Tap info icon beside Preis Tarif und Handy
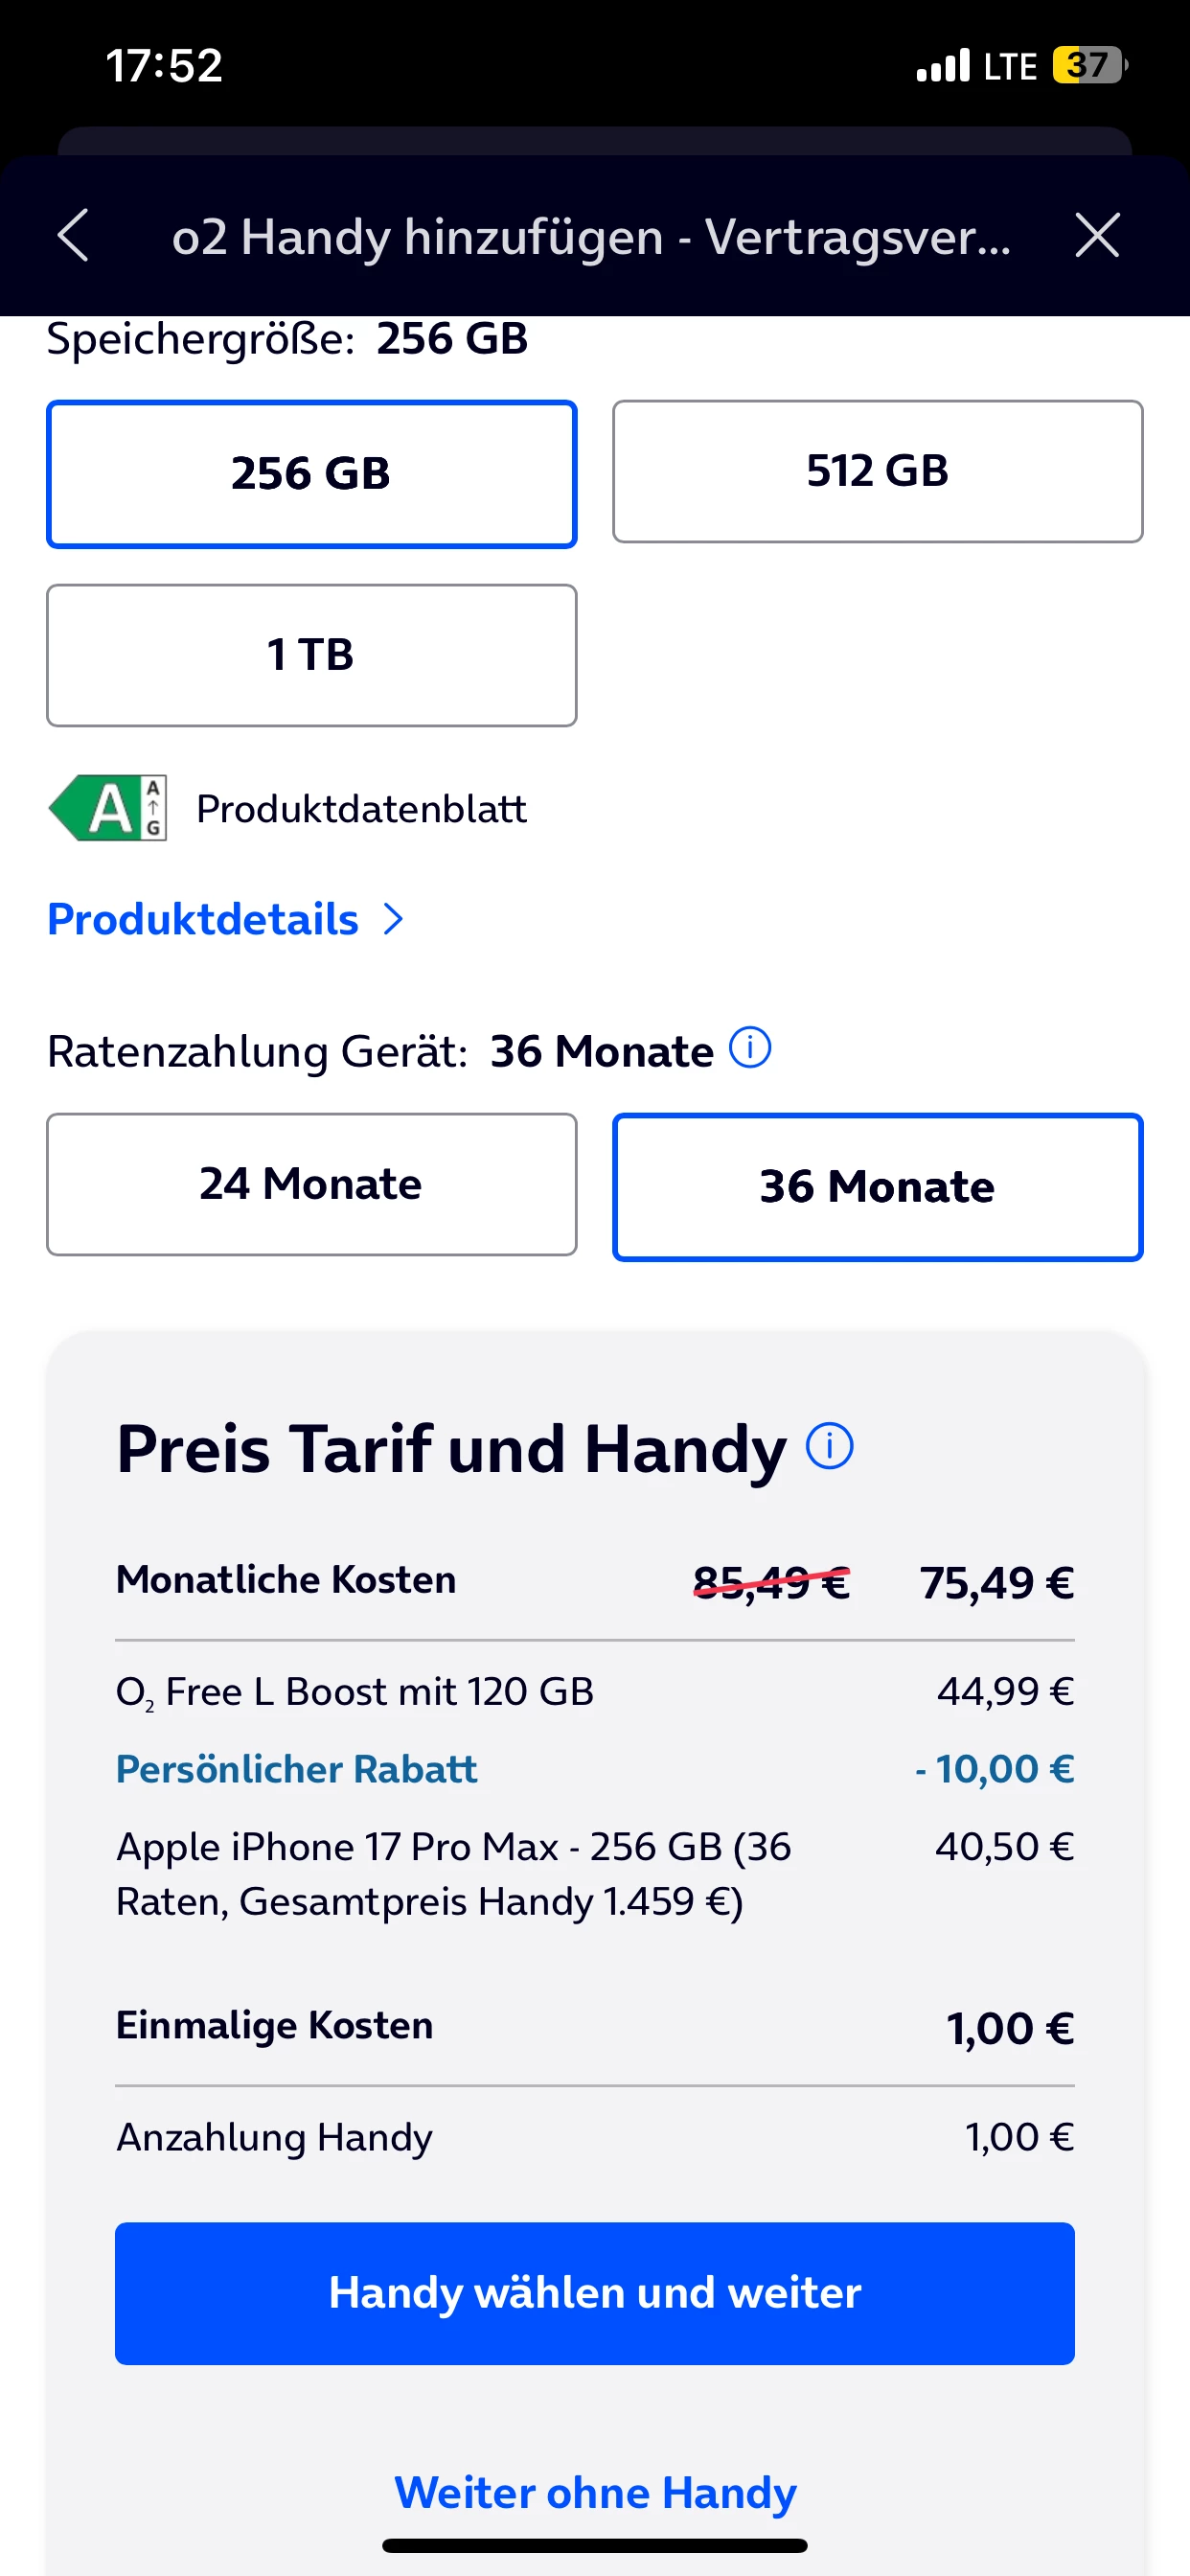The width and height of the screenshot is (1190, 2576). pyautogui.click(x=830, y=1446)
